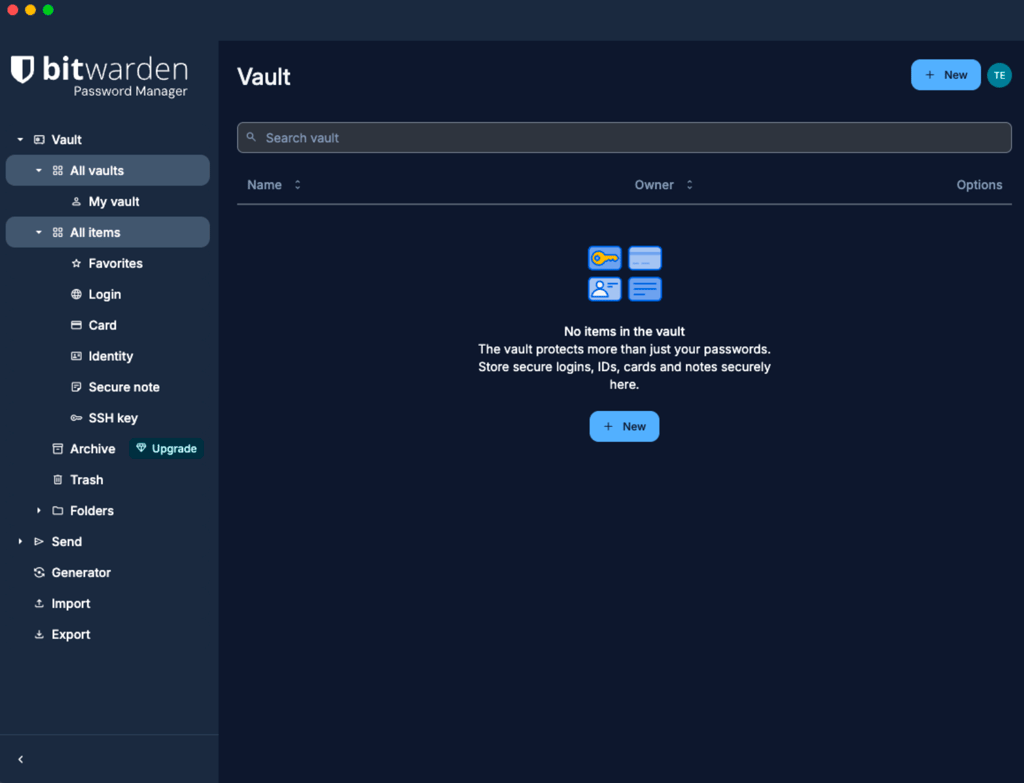1024x783 pixels.
Task: Click the Login globe icon
Action: (76, 295)
